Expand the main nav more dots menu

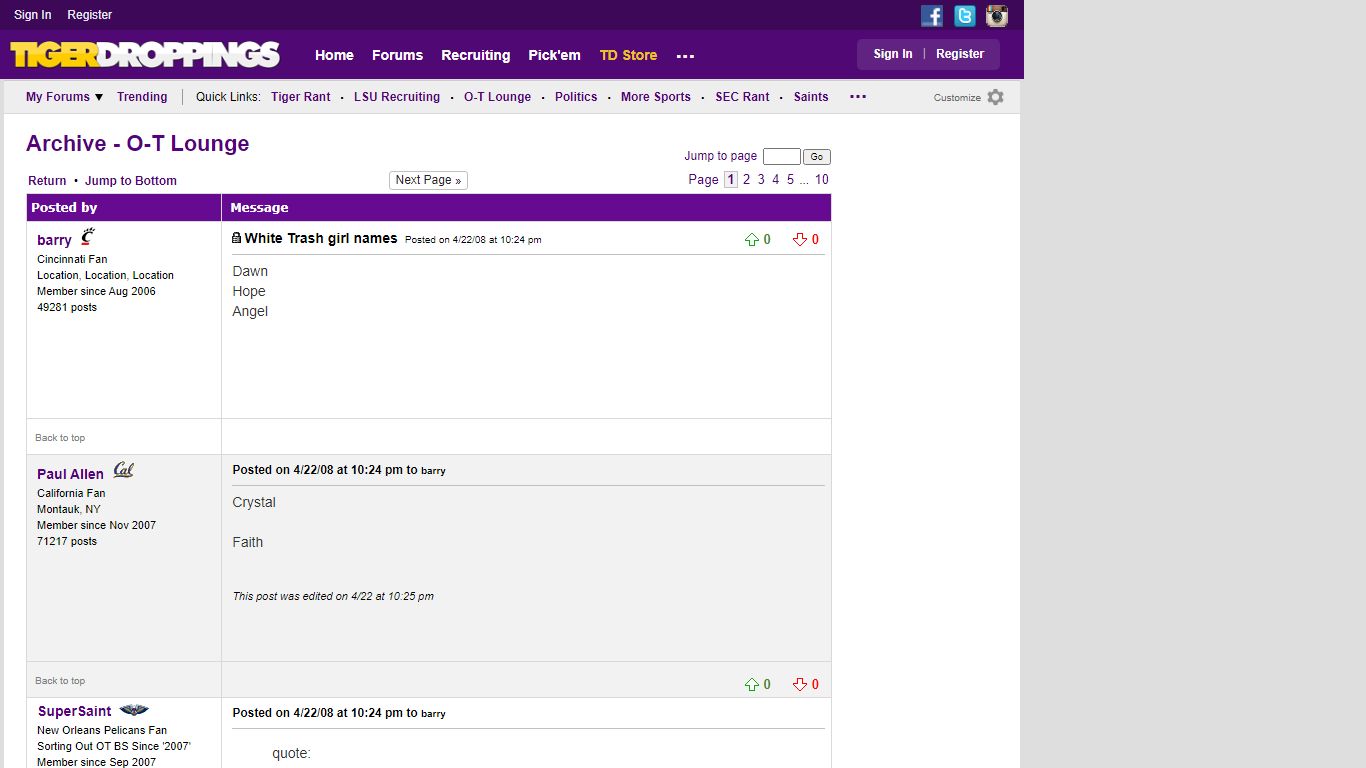685,56
